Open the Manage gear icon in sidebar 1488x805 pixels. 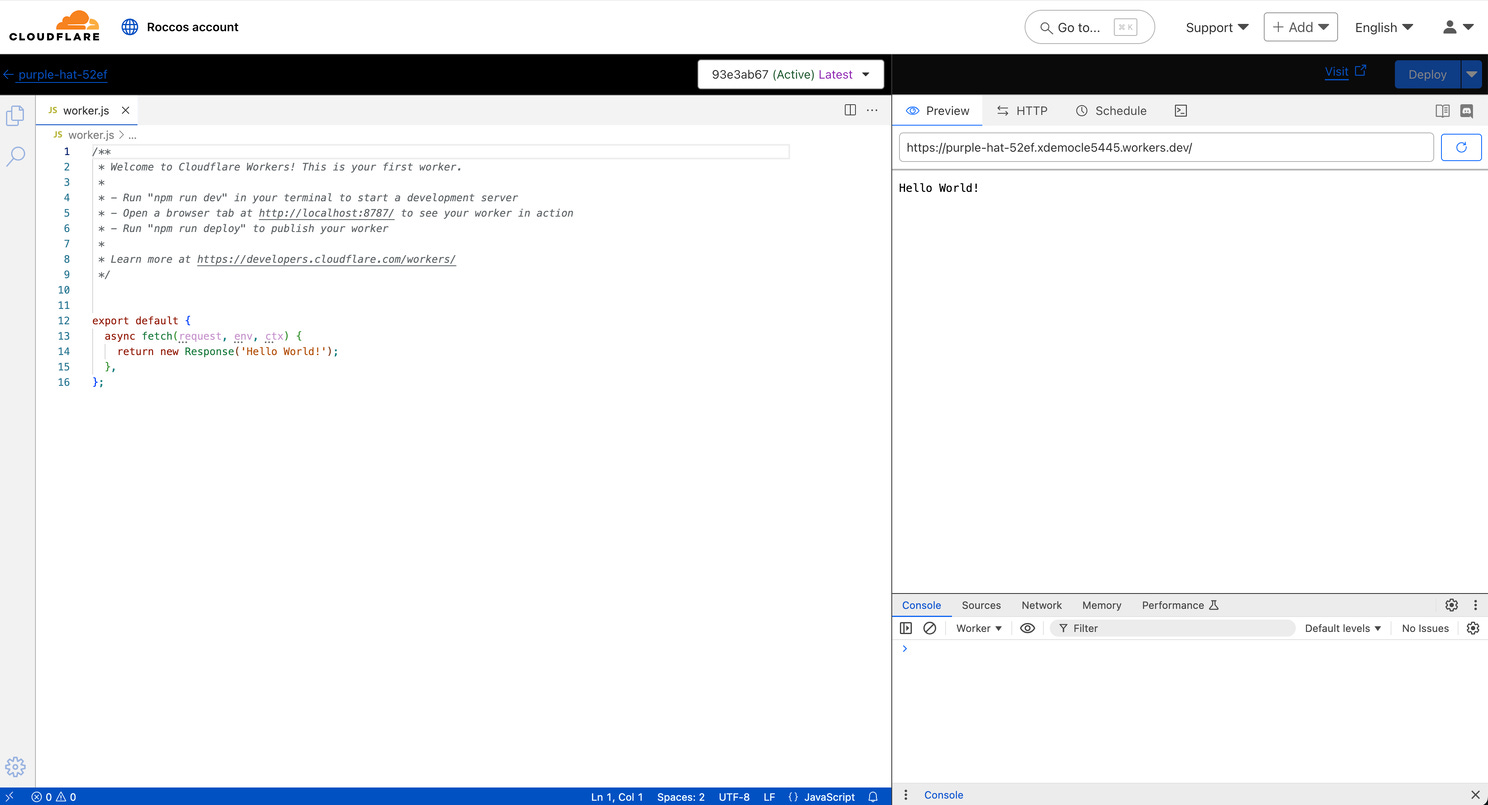15,767
